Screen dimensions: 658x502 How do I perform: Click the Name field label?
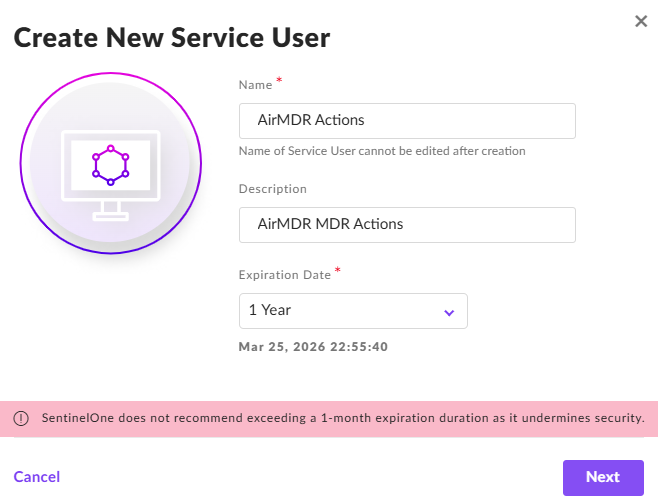(x=255, y=85)
